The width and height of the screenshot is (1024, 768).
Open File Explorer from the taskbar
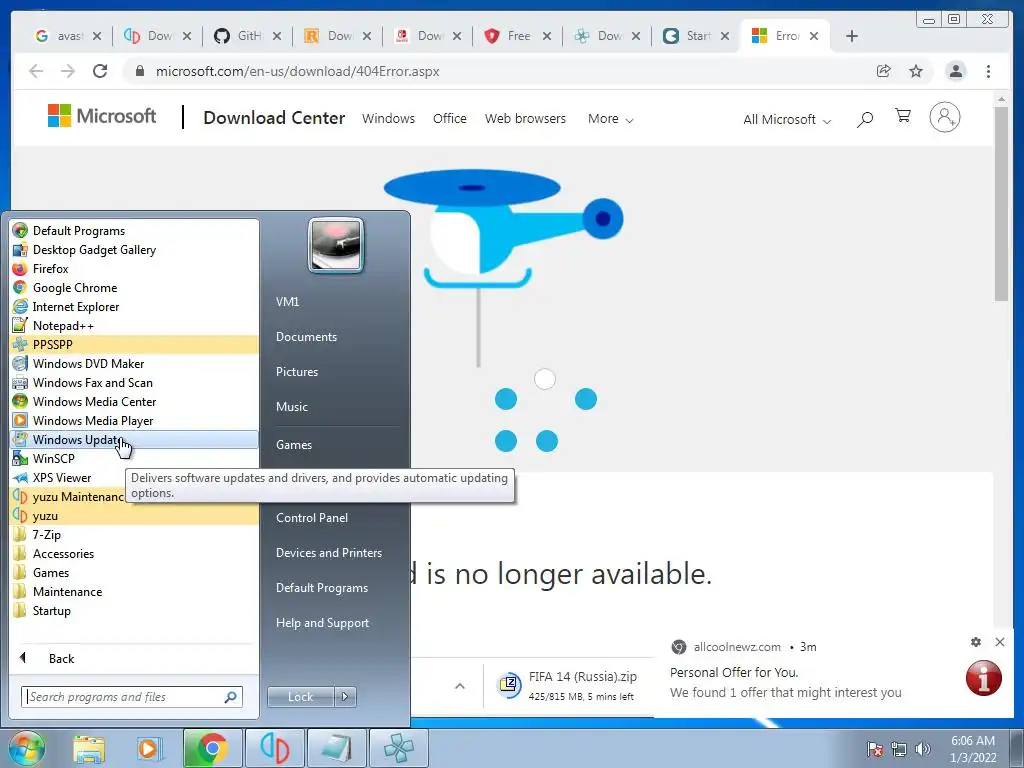point(89,749)
